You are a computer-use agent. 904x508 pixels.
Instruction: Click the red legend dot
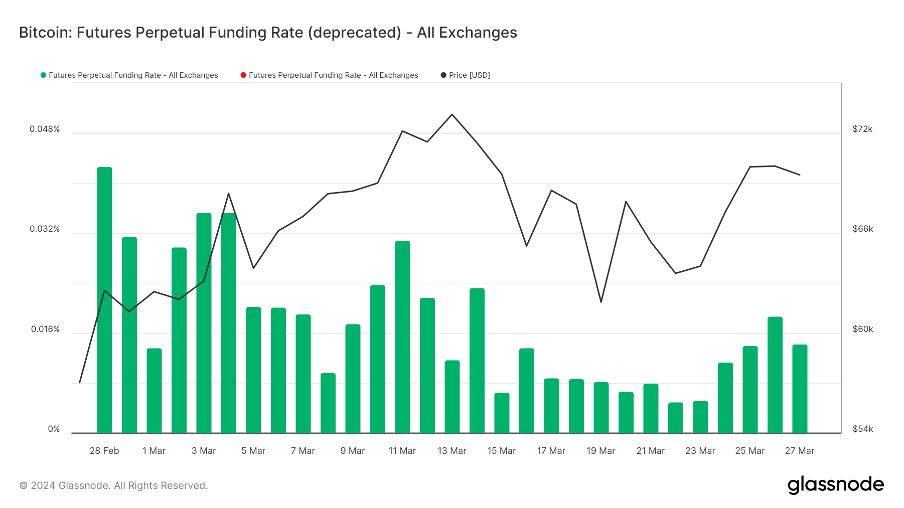(244, 75)
